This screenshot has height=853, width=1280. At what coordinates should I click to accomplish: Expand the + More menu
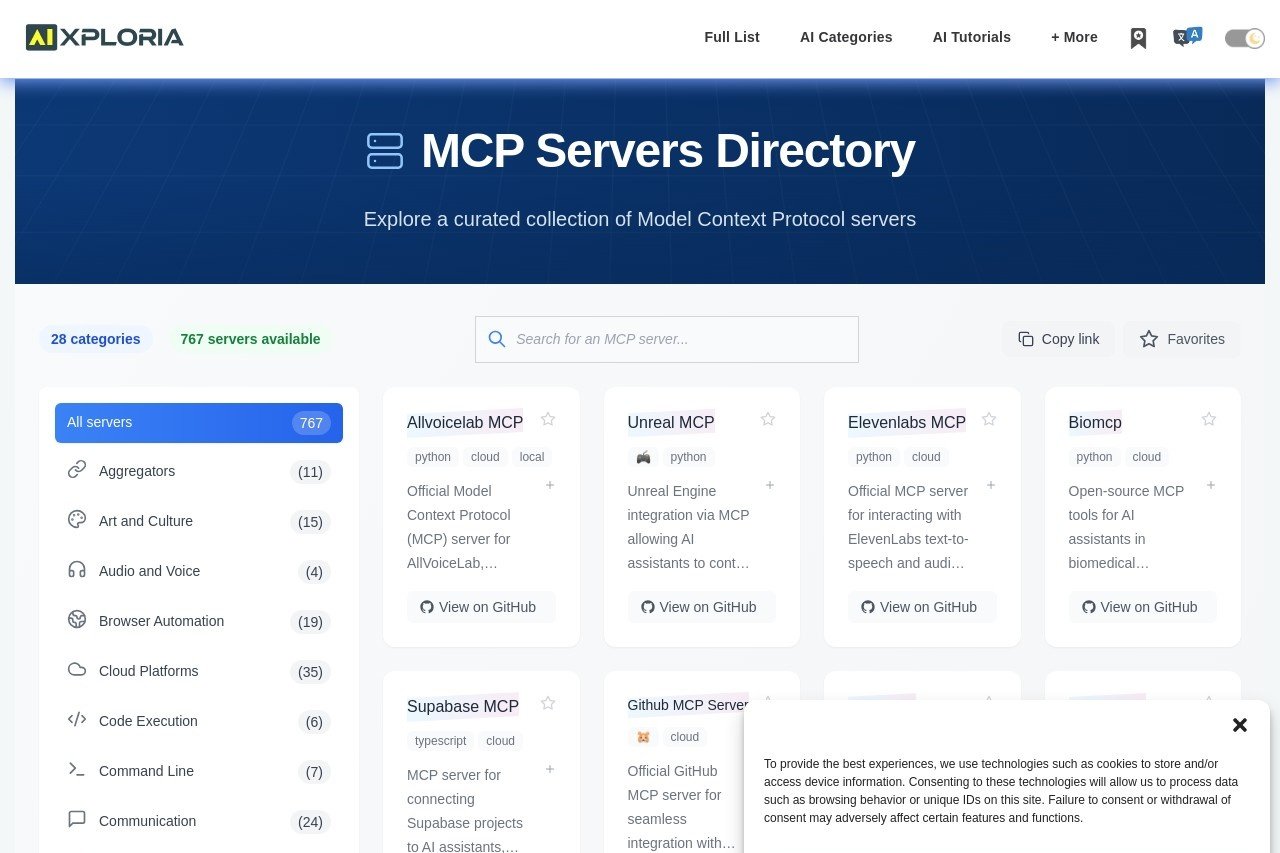tap(1074, 37)
